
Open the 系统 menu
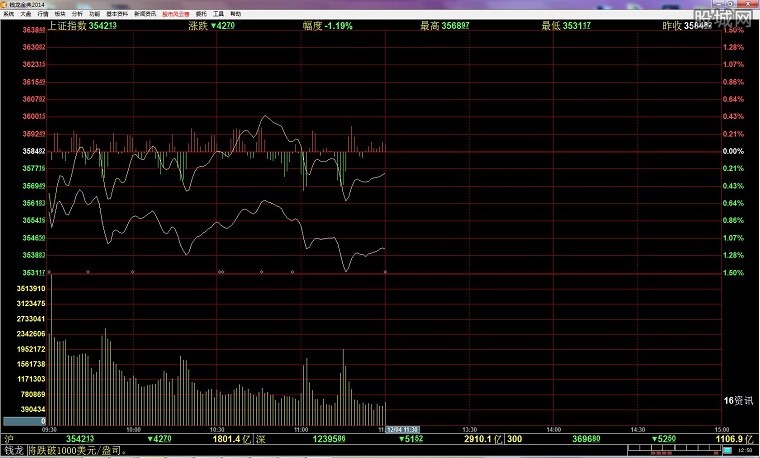(x=9, y=15)
